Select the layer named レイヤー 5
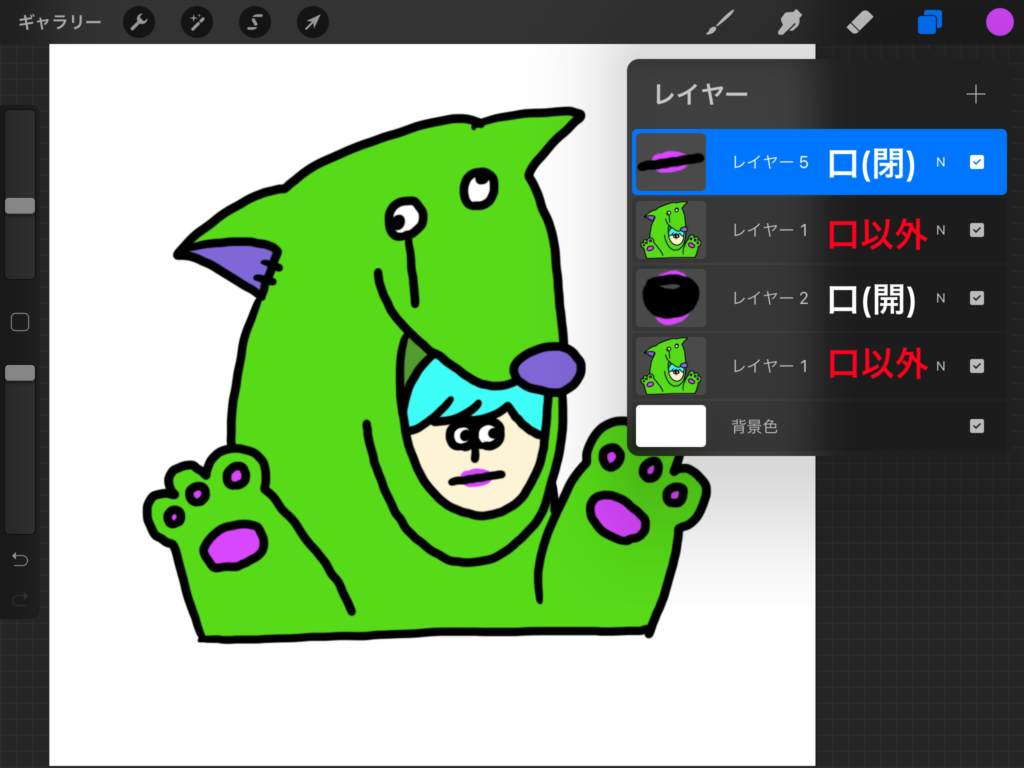 pyautogui.click(x=771, y=162)
